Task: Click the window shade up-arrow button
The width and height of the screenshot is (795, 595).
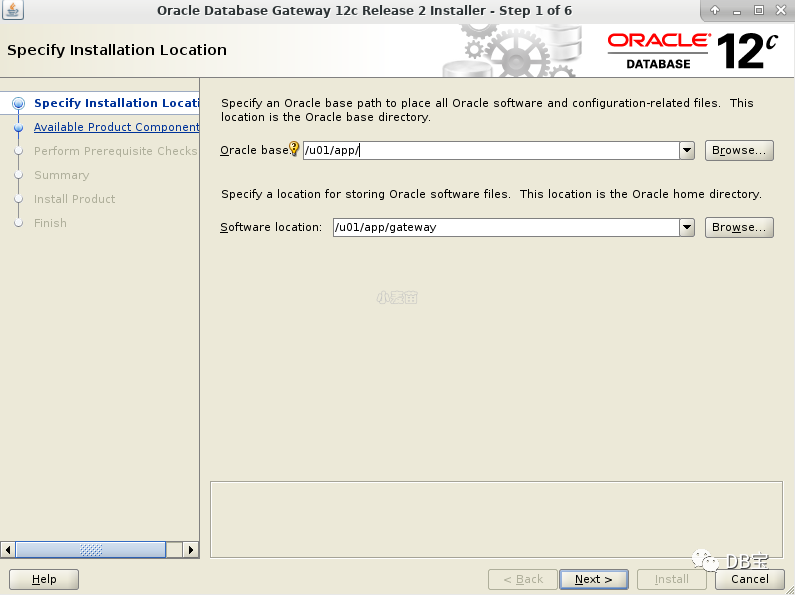Action: [x=715, y=10]
